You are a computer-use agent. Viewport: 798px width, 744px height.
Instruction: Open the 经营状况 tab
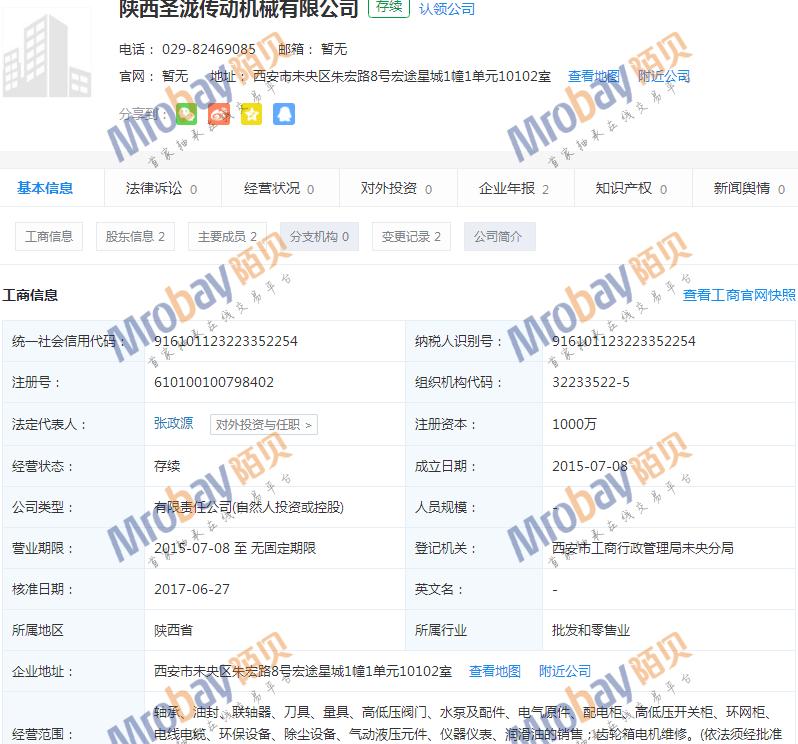pos(278,188)
